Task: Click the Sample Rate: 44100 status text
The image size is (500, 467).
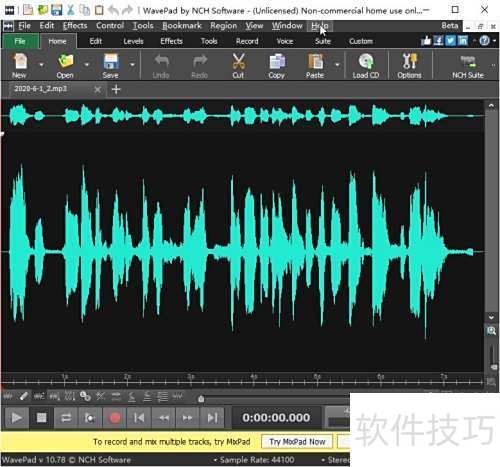Action: (257, 460)
